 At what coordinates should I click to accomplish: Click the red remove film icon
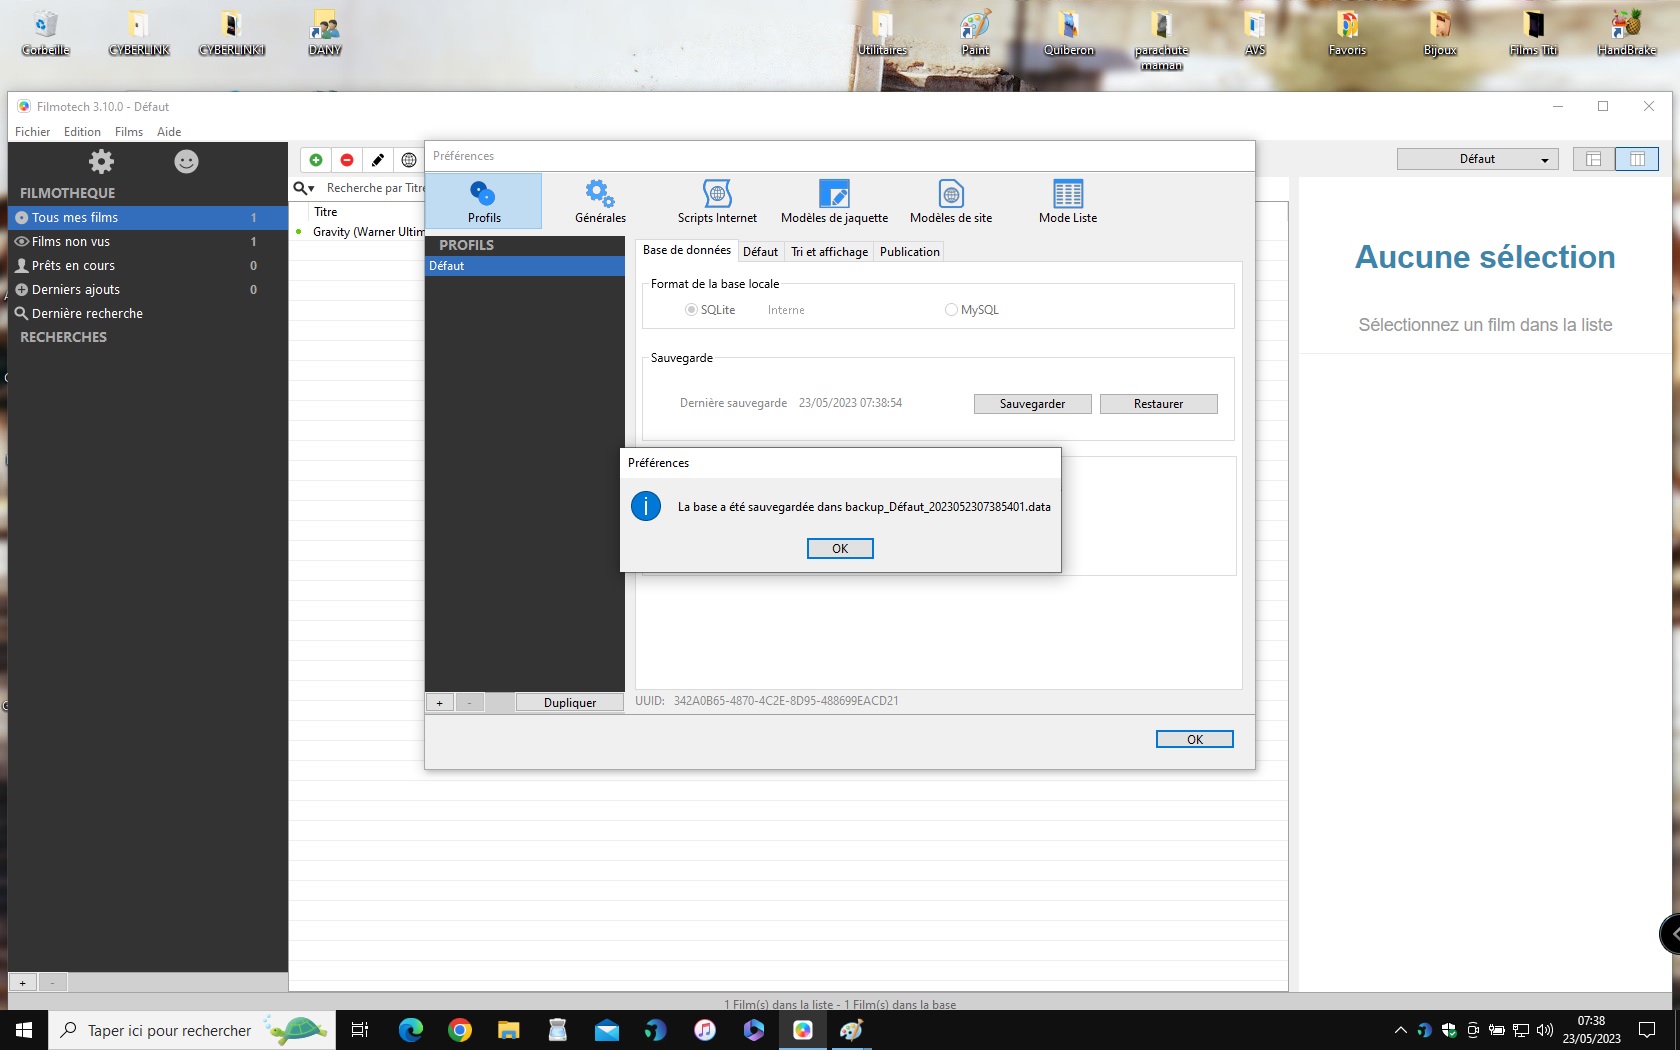click(x=347, y=160)
